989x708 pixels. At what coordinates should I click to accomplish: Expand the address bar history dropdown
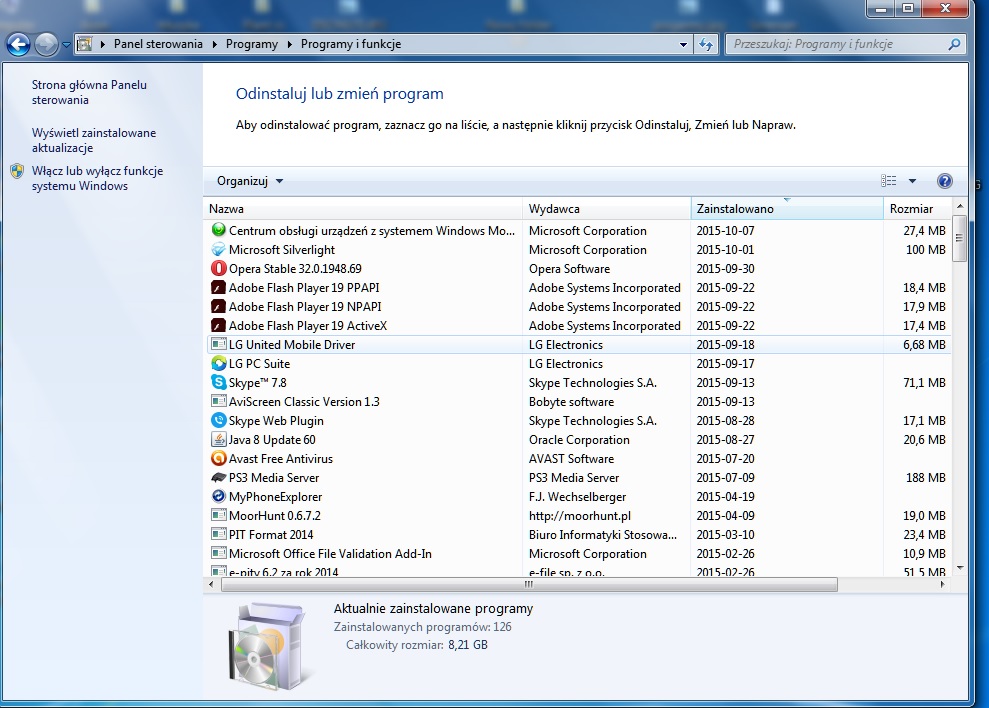coord(683,44)
